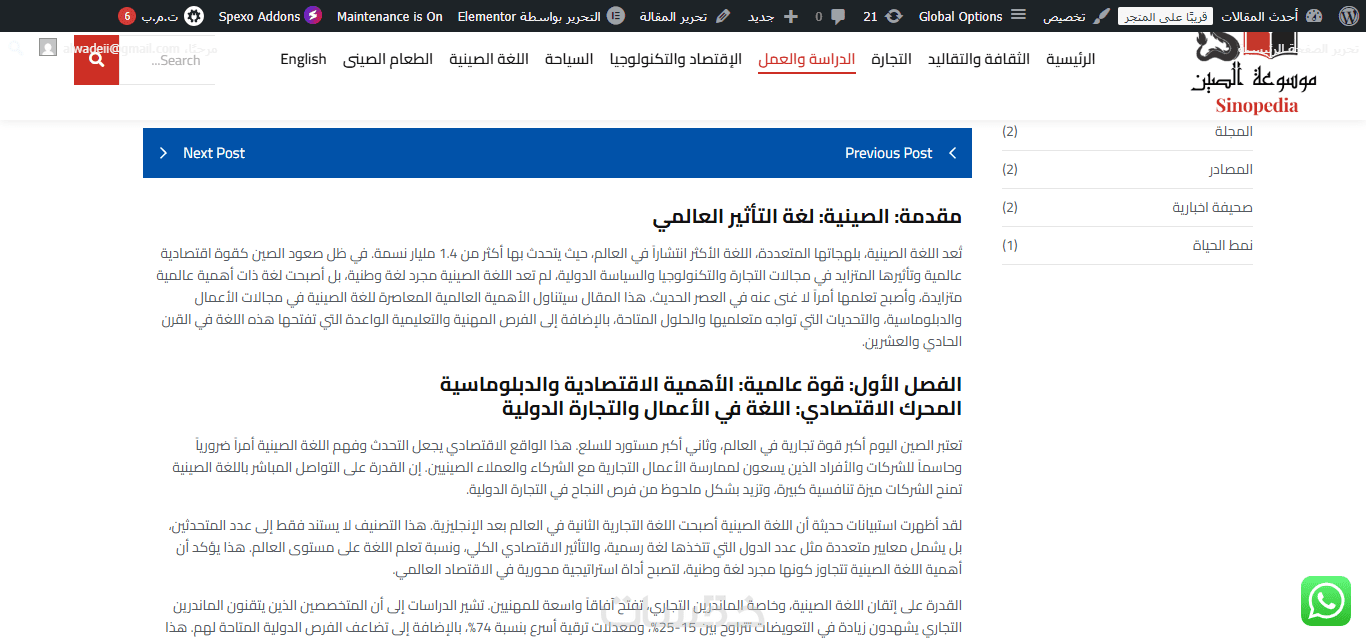
Task: Click the gear icon in admin bar
Action: (x=194, y=16)
